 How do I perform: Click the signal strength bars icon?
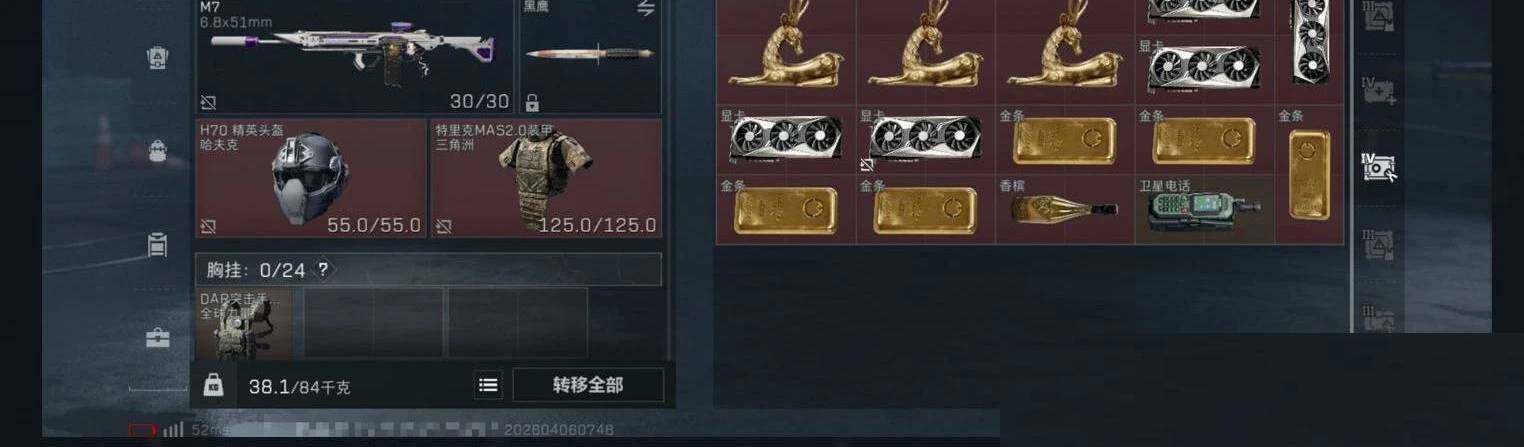173,430
